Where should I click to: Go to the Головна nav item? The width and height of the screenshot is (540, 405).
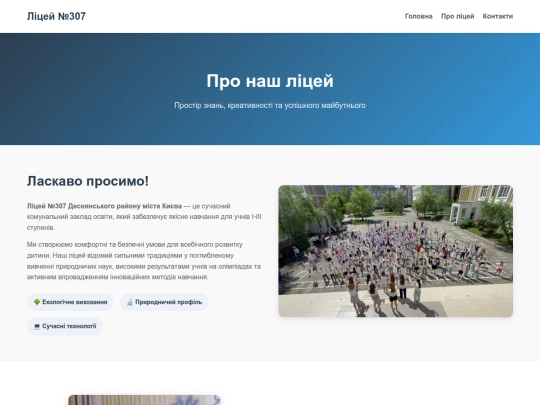(418, 16)
